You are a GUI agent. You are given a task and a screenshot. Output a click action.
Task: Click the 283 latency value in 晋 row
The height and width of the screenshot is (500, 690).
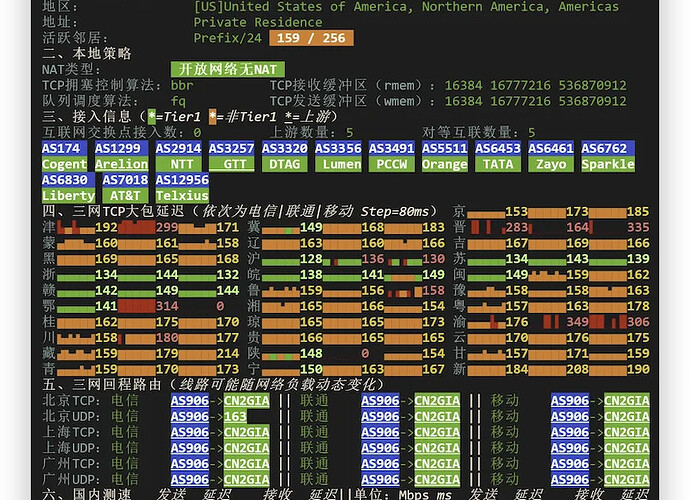coord(517,227)
